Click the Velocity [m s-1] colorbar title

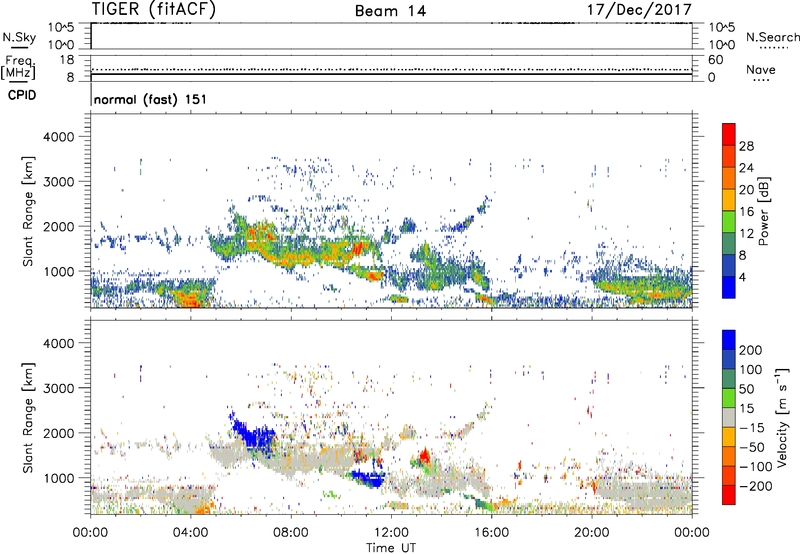coord(782,417)
